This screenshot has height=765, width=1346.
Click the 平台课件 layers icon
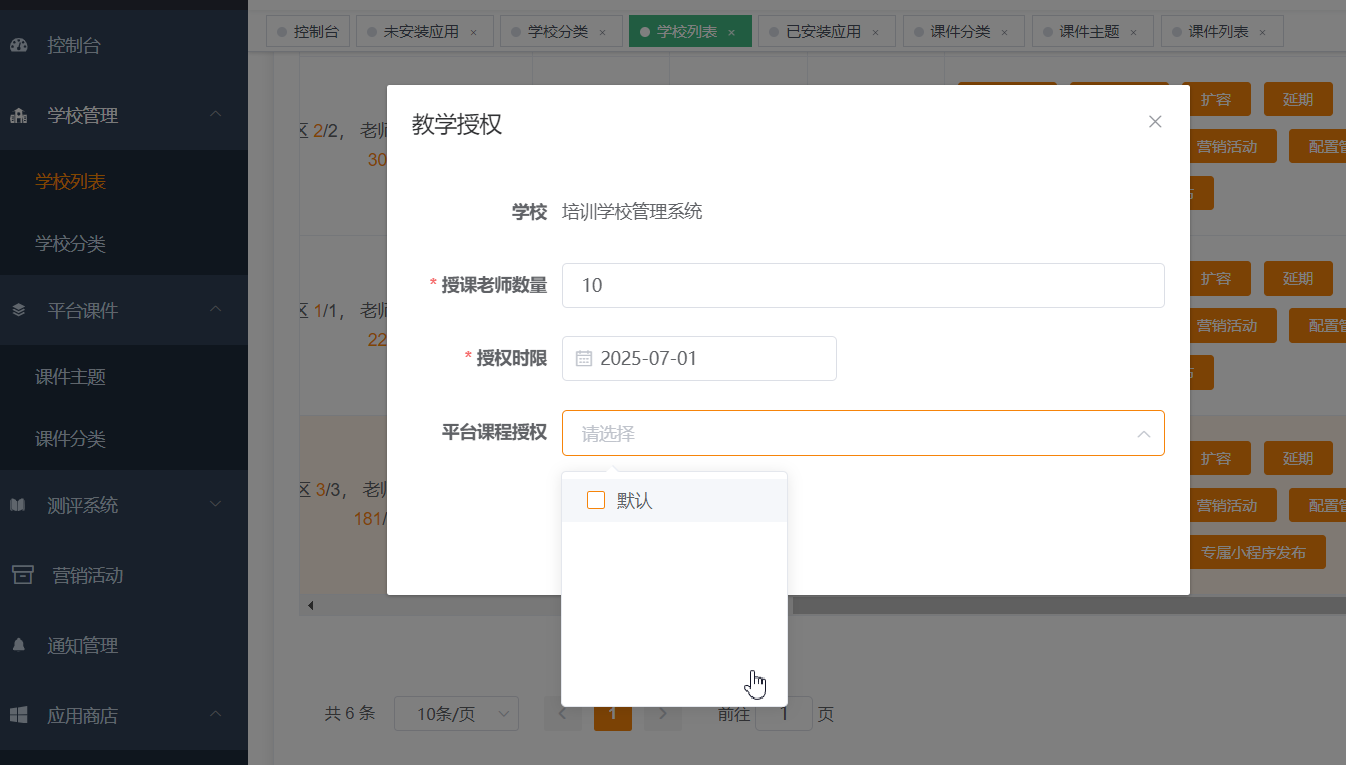pos(19,310)
